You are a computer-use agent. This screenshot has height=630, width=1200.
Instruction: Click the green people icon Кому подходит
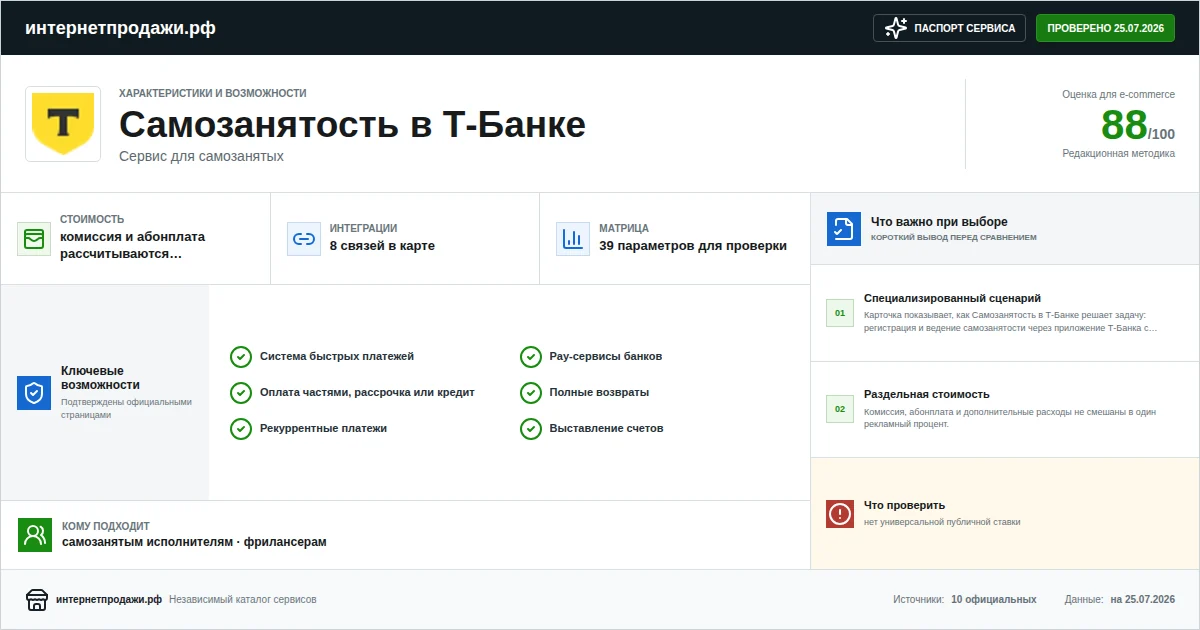(x=35, y=535)
